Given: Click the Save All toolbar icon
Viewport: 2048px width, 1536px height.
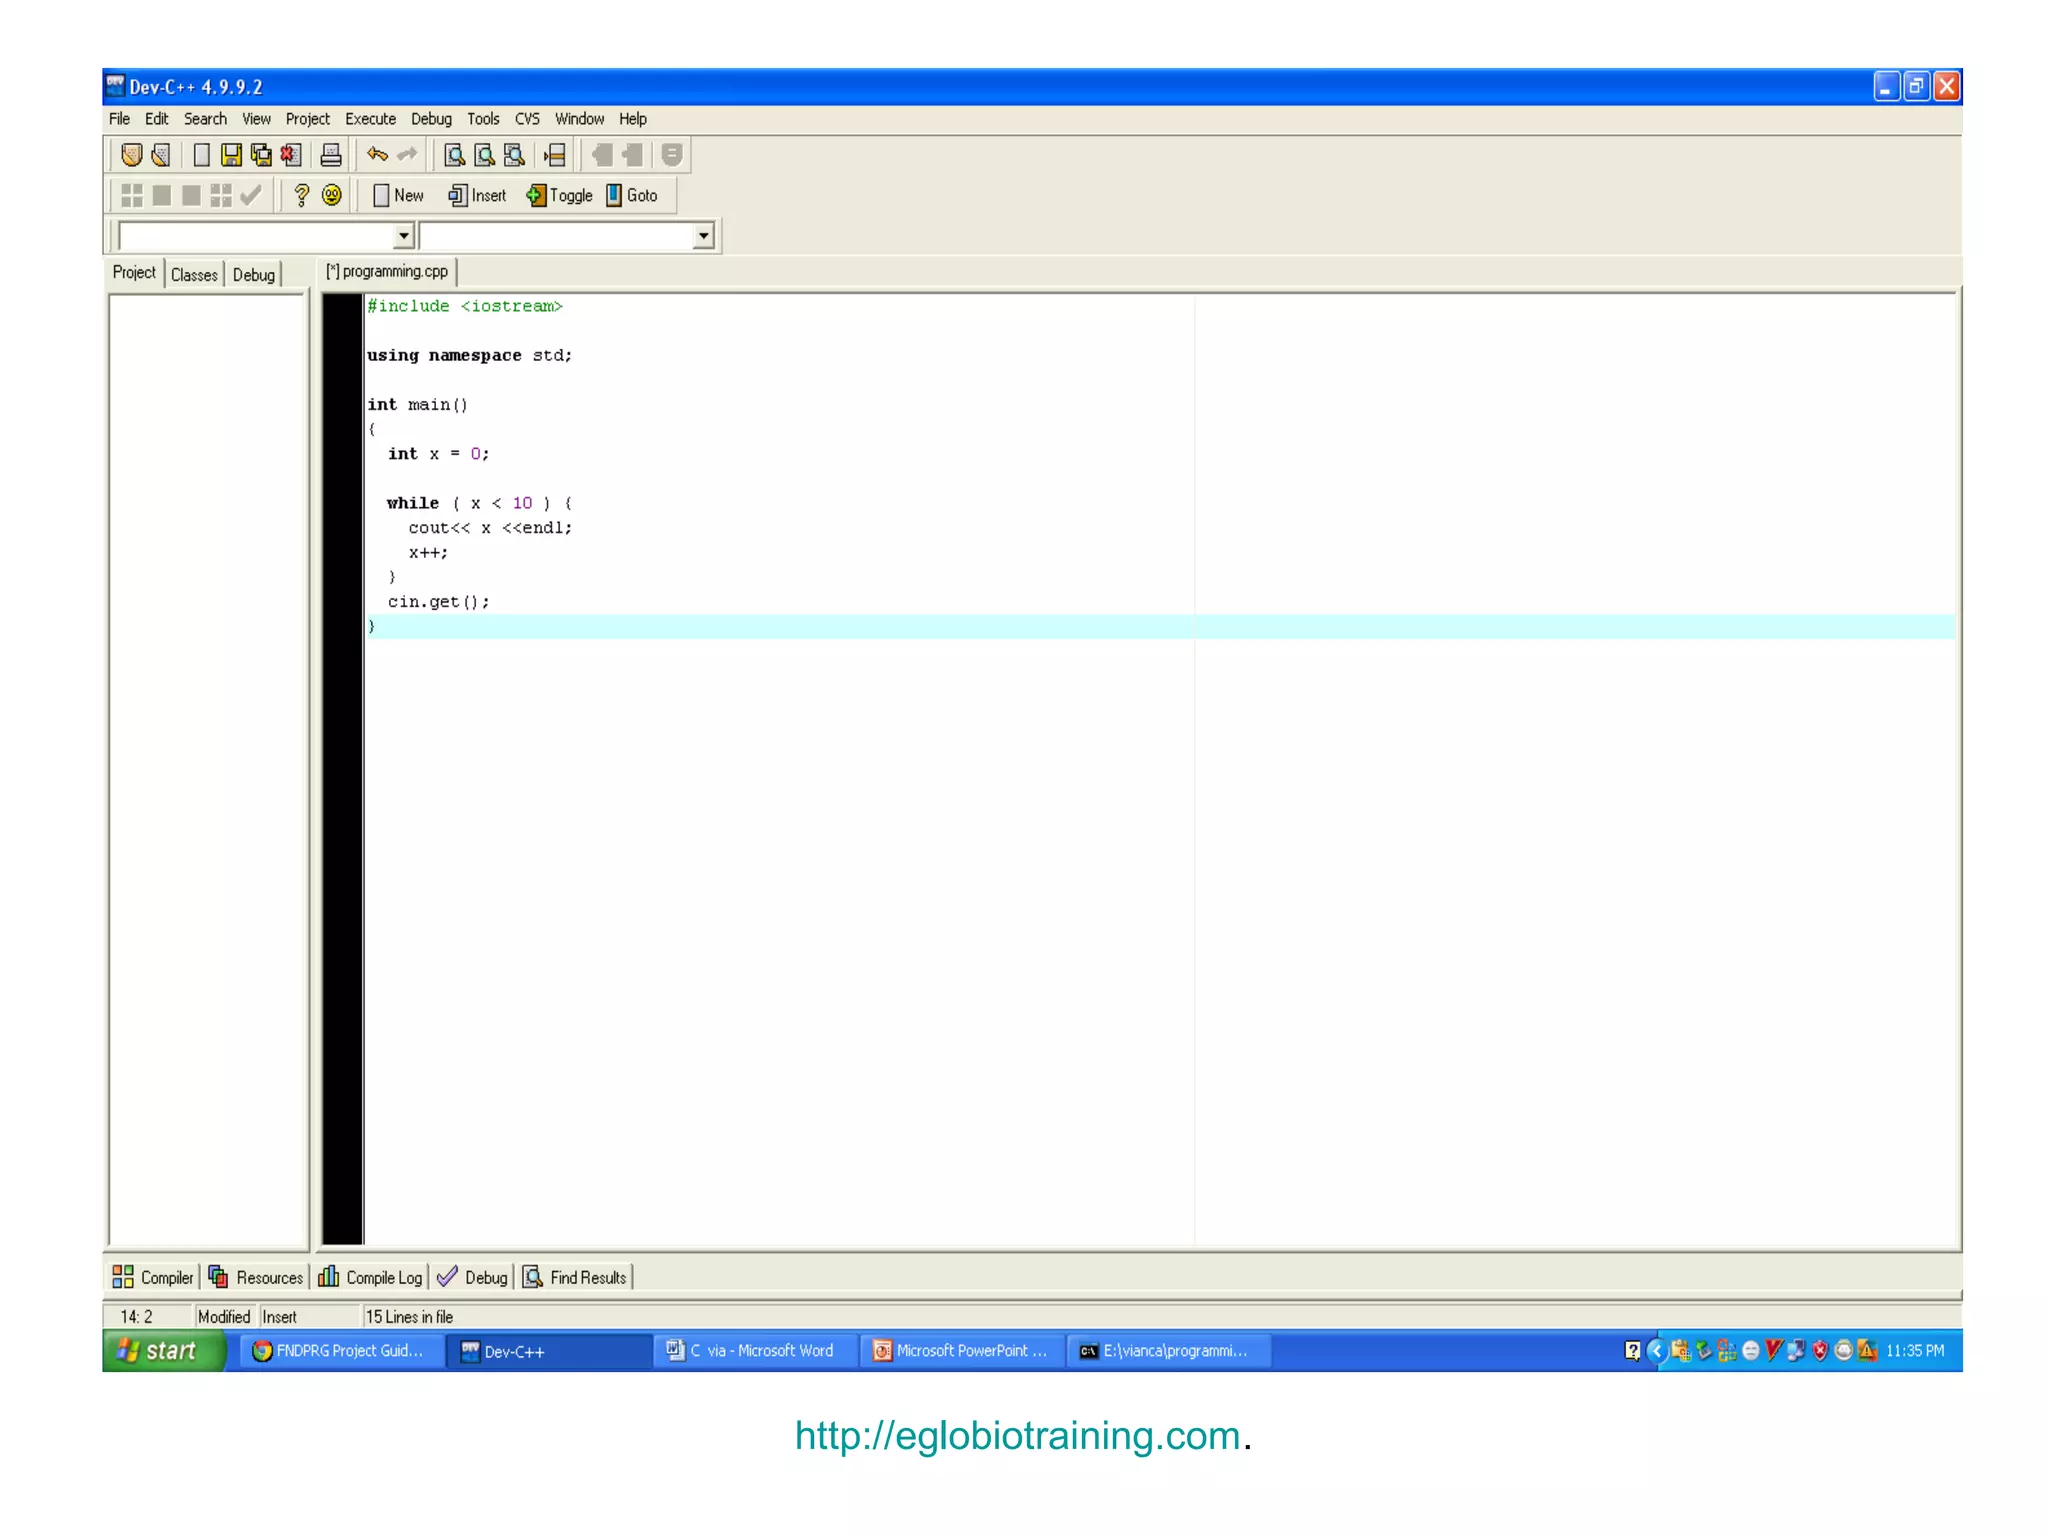Looking at the screenshot, I should [261, 155].
